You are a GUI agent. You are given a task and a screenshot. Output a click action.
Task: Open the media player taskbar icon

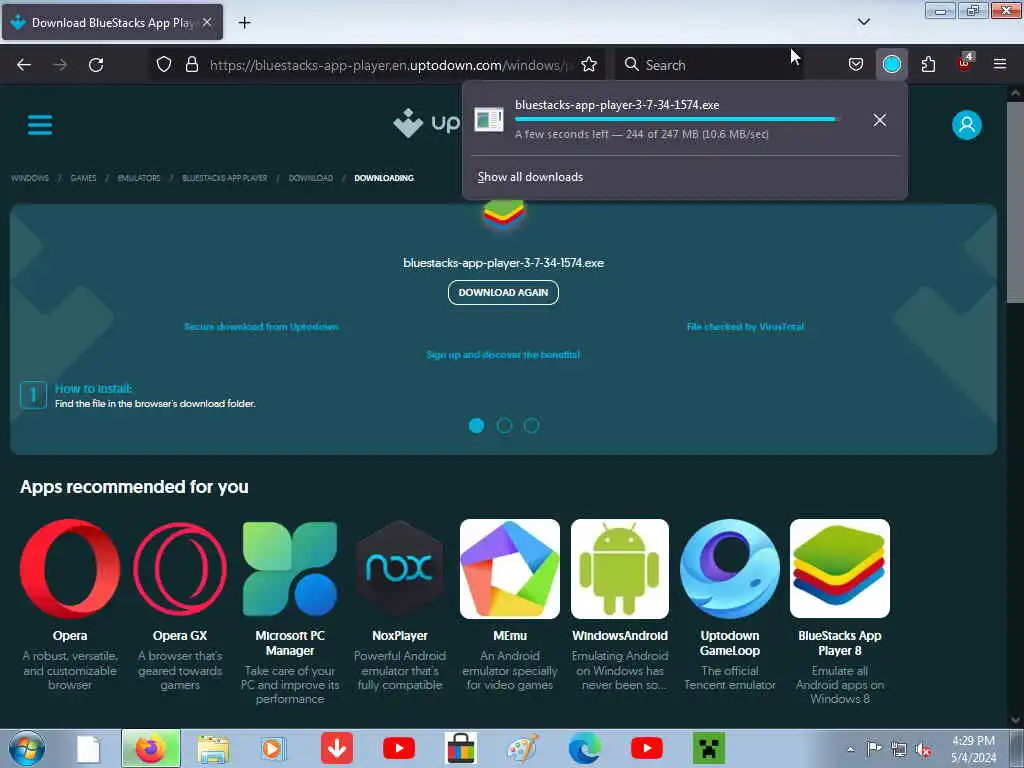point(274,749)
